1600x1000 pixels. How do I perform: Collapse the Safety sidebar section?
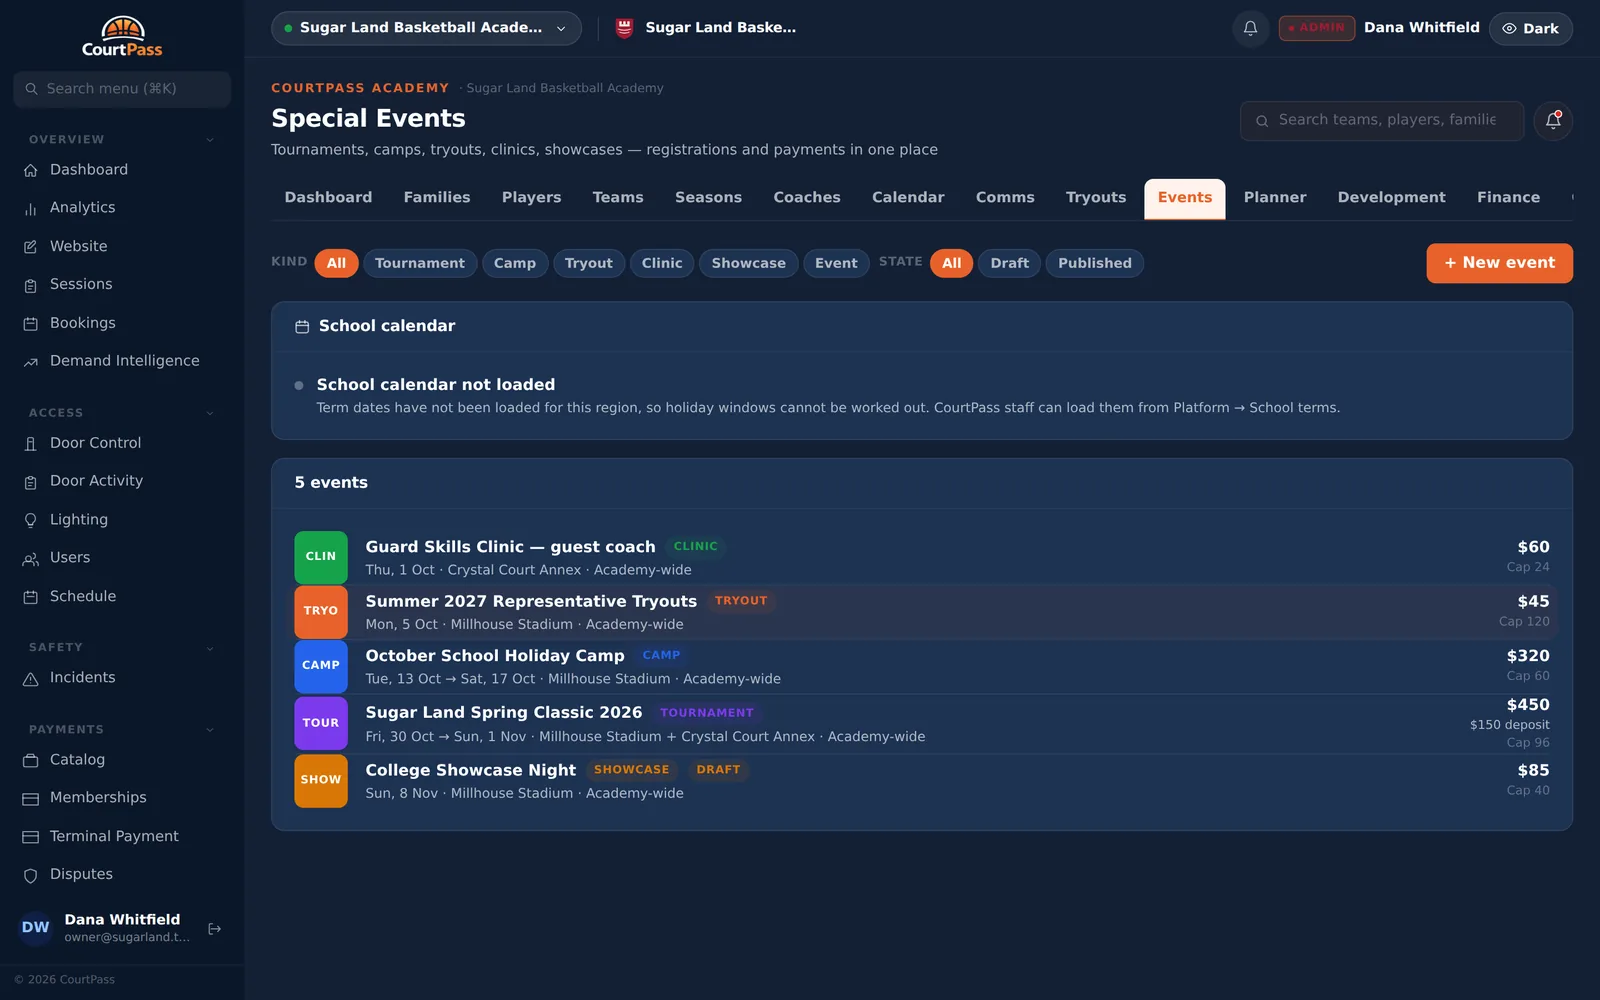click(x=210, y=648)
